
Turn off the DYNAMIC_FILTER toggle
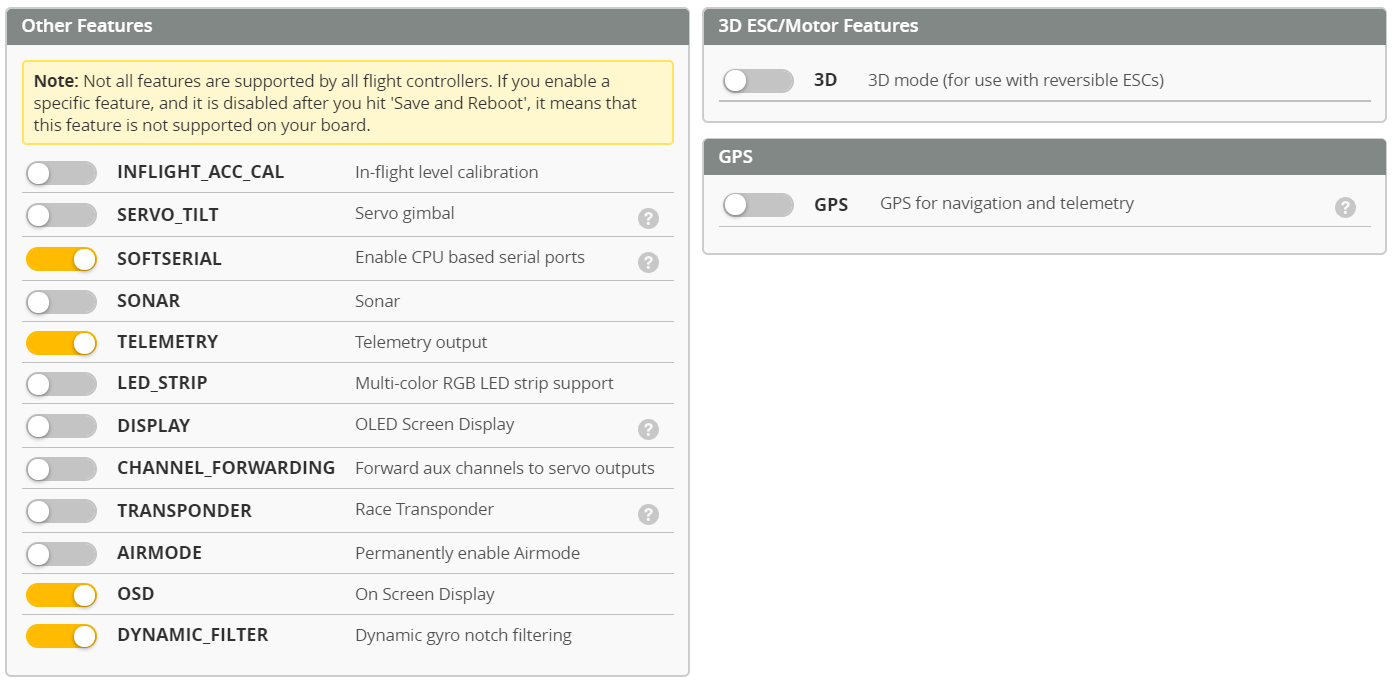pyautogui.click(x=61, y=636)
